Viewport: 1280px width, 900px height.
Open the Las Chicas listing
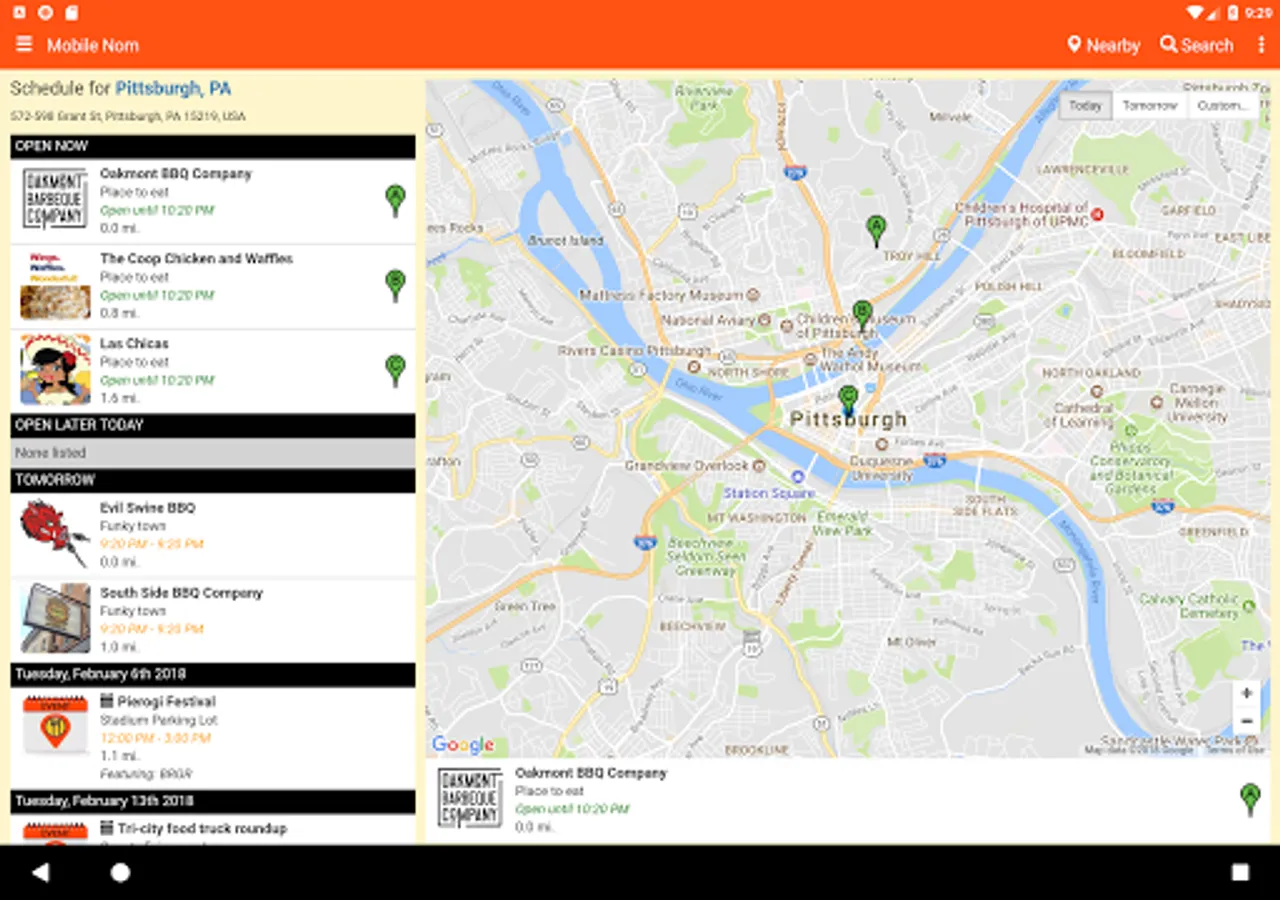click(213, 371)
